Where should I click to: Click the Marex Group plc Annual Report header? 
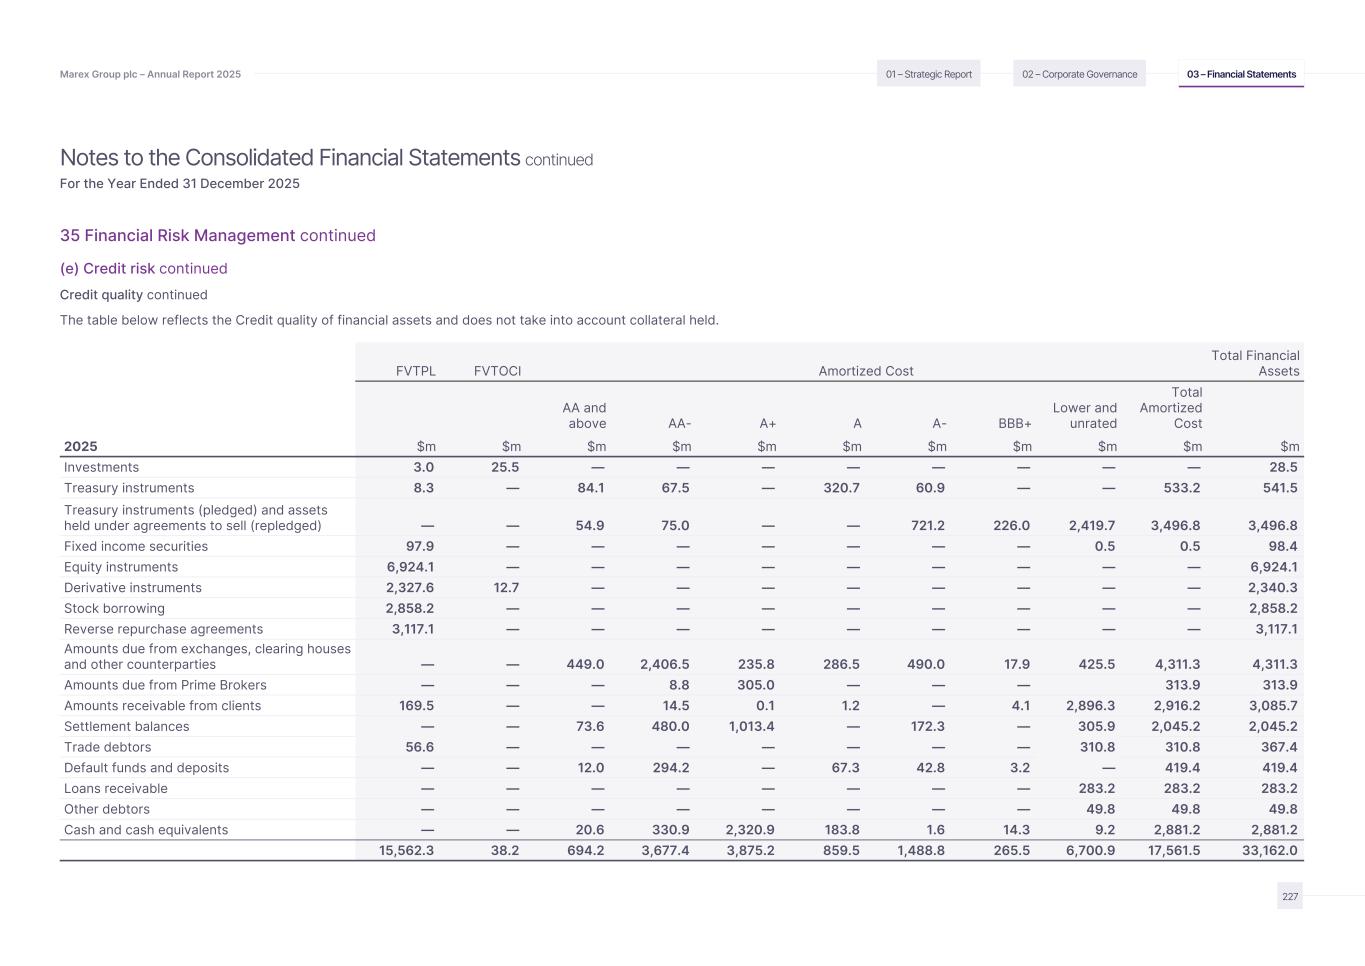150,74
